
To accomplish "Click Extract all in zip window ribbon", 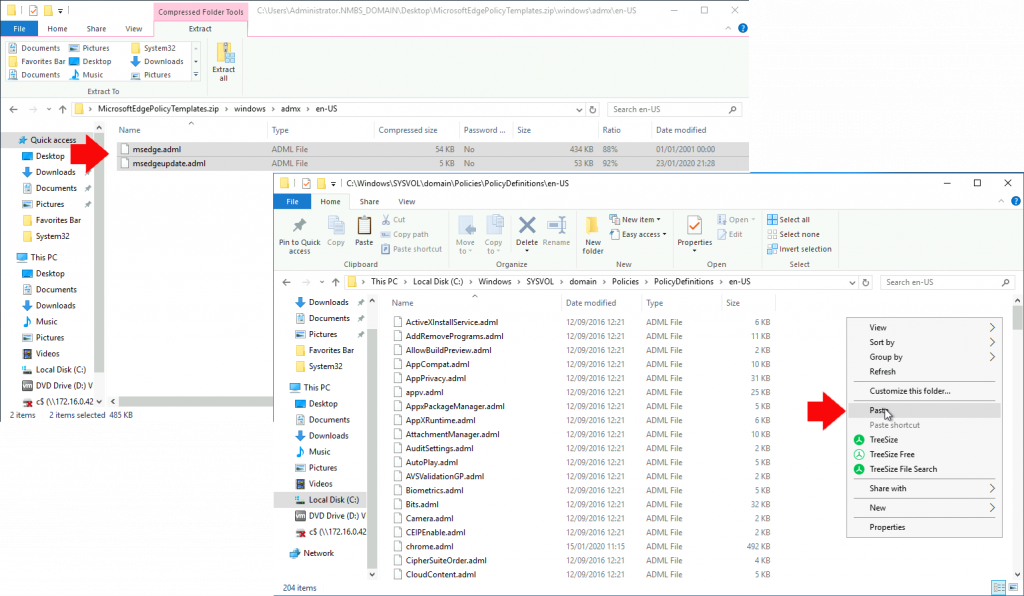I will click(x=223, y=62).
